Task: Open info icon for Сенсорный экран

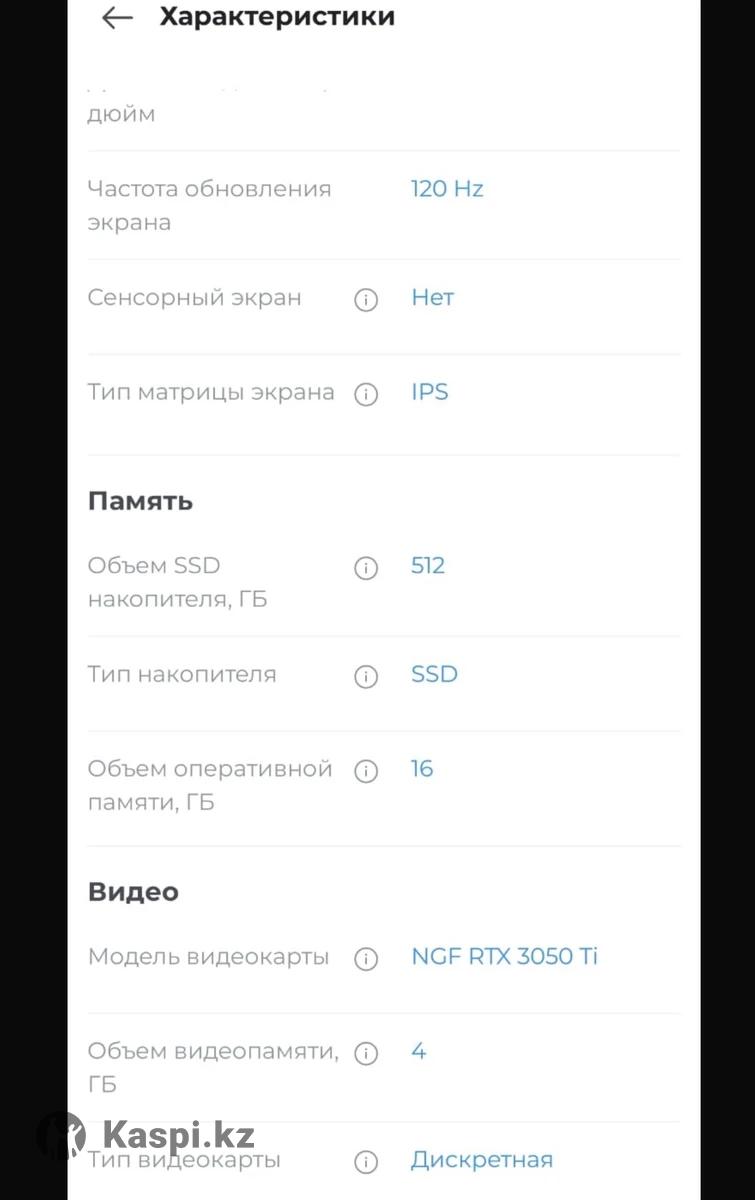Action: [x=366, y=299]
